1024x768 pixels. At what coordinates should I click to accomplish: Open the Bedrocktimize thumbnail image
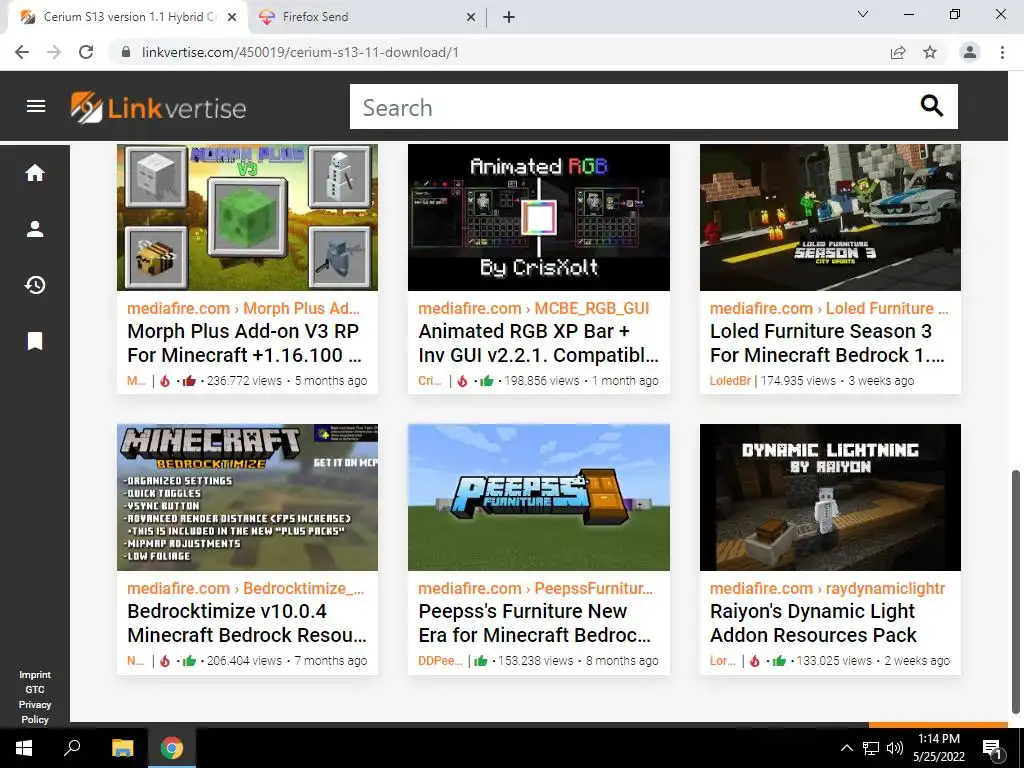248,497
